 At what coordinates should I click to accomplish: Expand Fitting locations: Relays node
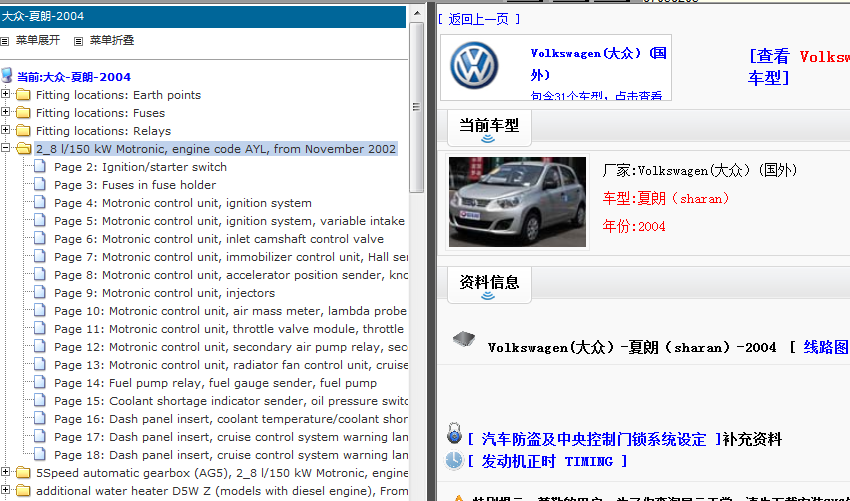click(5, 130)
